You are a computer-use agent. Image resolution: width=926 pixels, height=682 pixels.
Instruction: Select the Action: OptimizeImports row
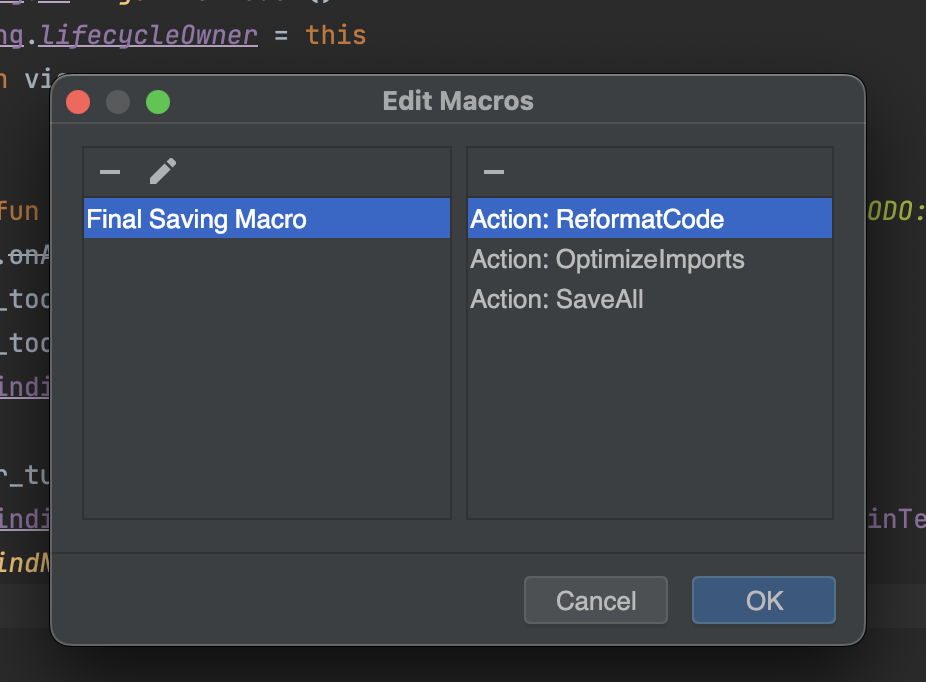pyautogui.click(x=607, y=260)
